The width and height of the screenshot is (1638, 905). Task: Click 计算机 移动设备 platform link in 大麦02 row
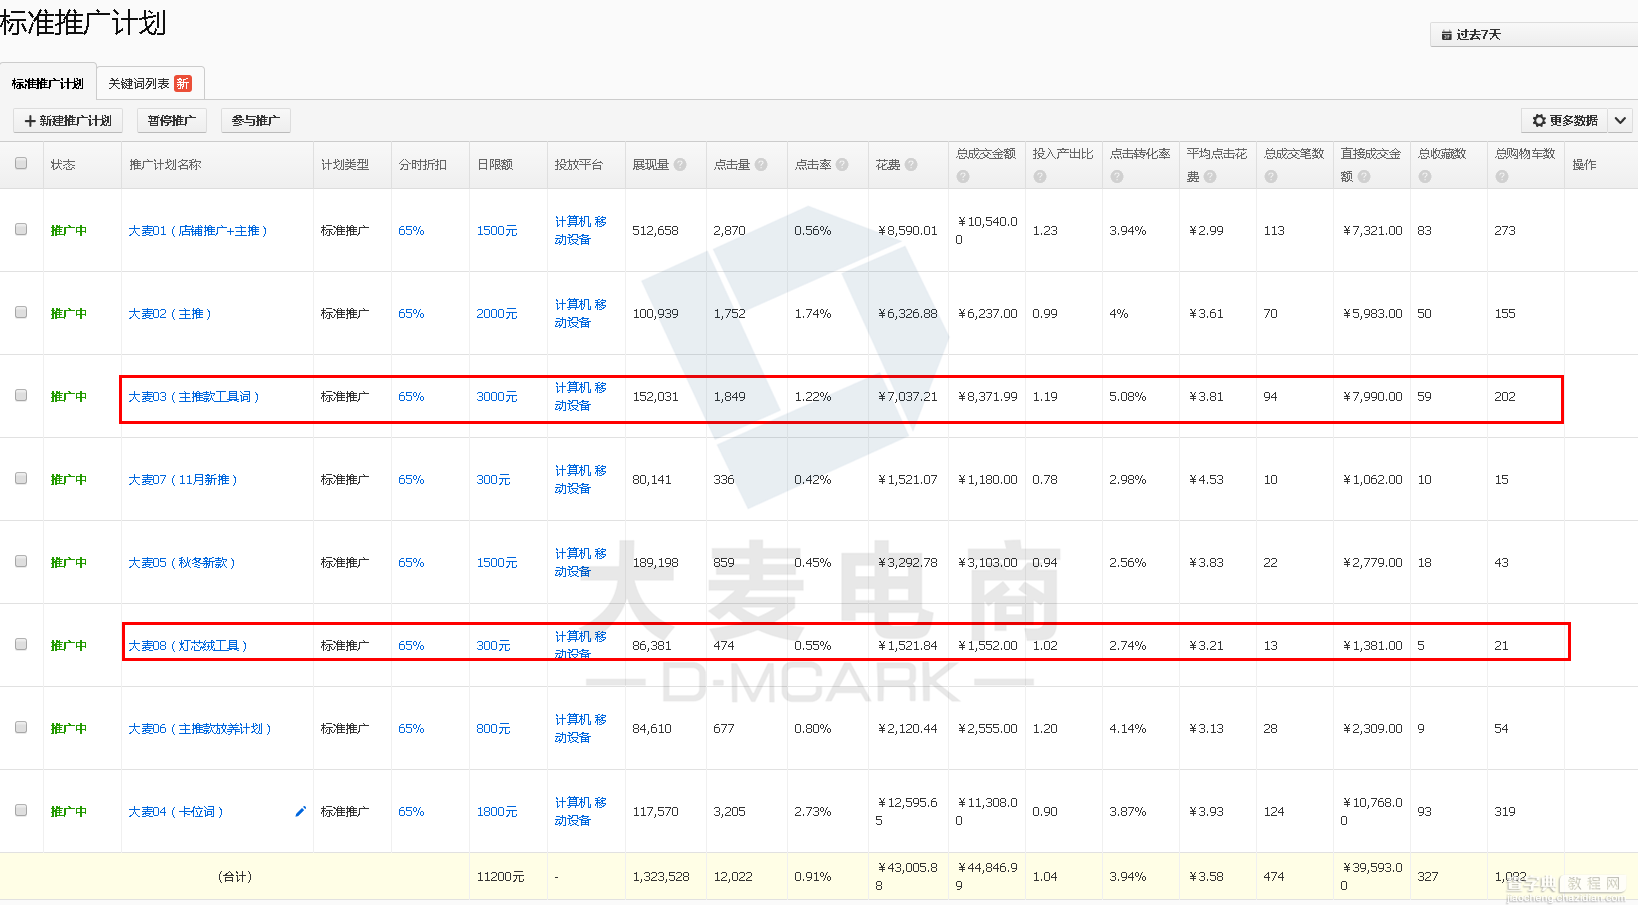point(581,314)
